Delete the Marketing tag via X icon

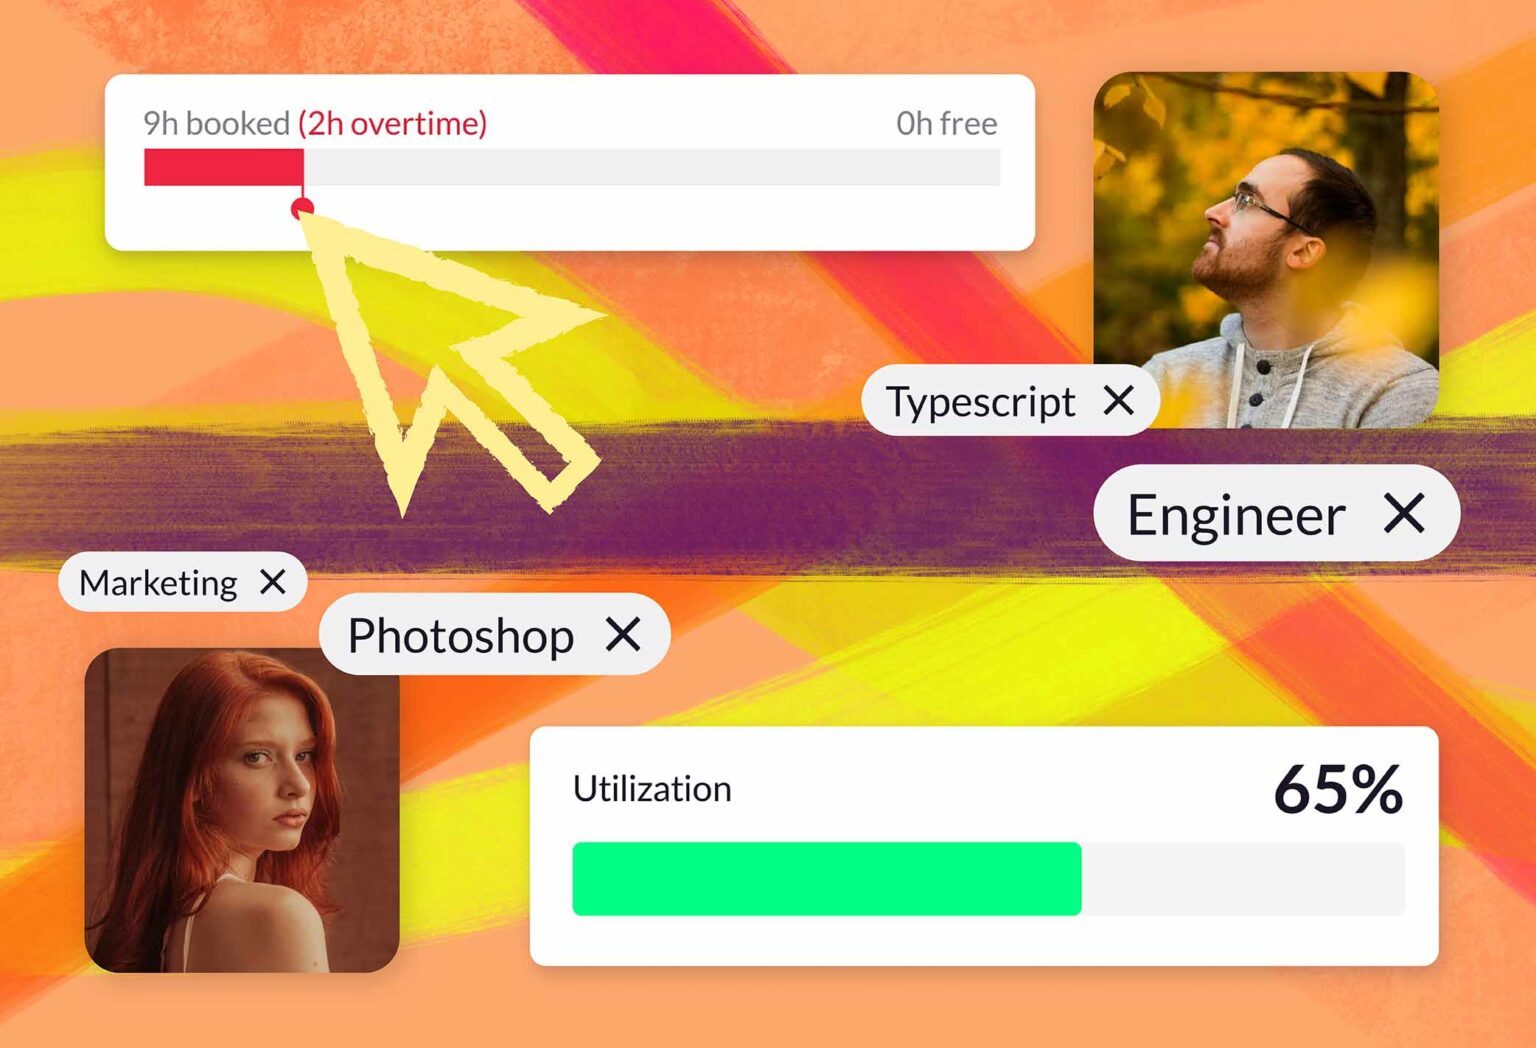tap(272, 582)
